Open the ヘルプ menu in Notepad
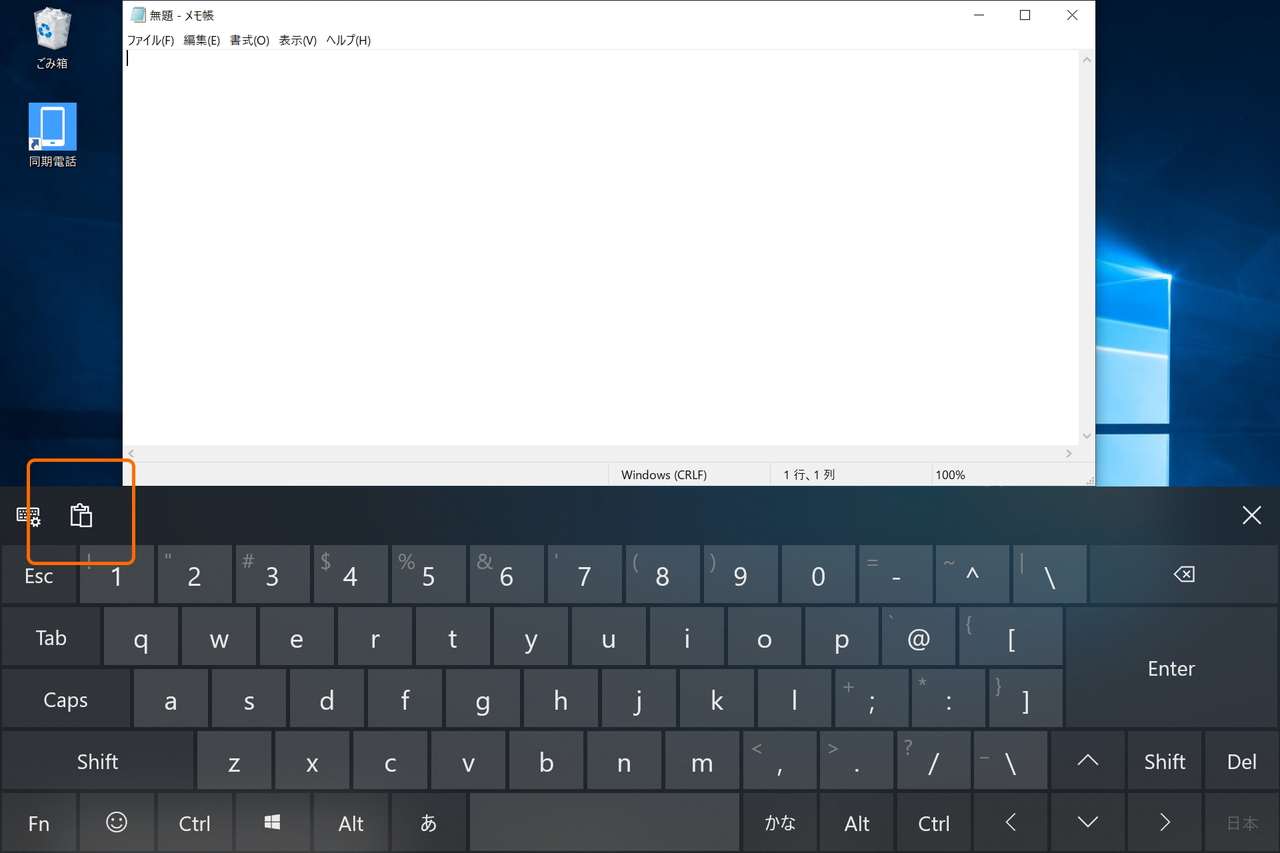 pyautogui.click(x=347, y=40)
